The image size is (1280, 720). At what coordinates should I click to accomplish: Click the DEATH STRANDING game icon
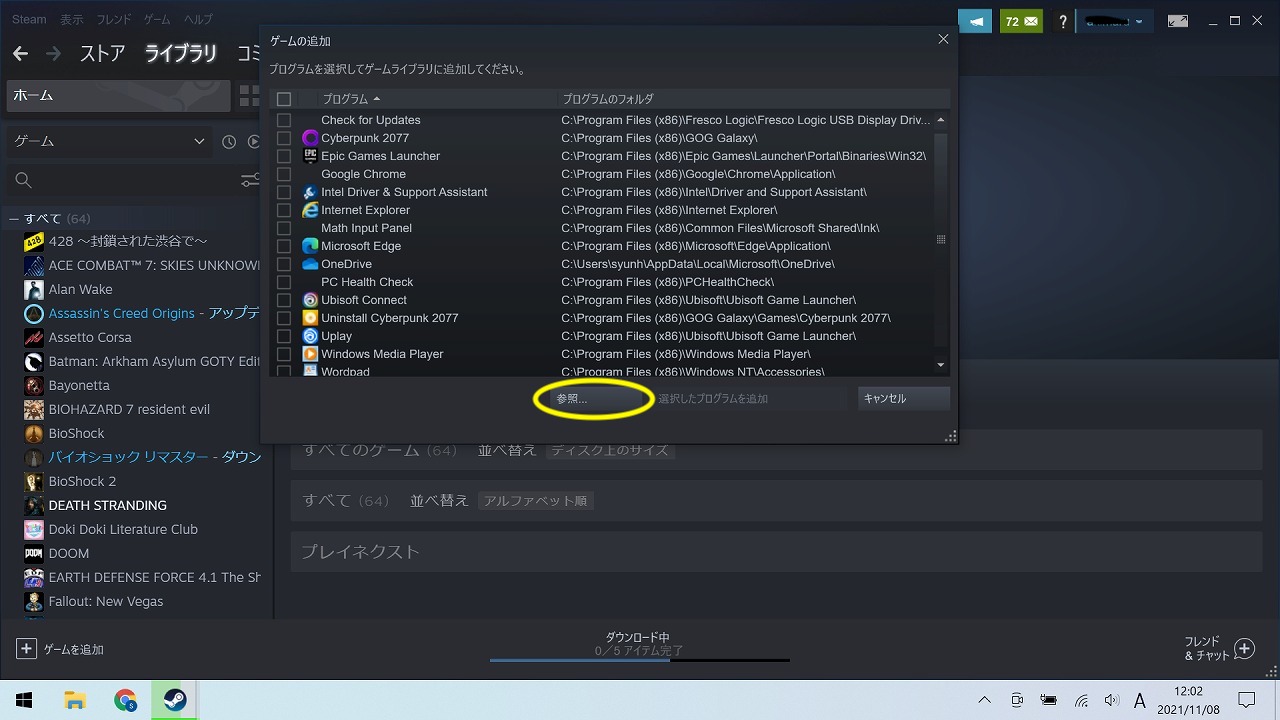tap(34, 505)
